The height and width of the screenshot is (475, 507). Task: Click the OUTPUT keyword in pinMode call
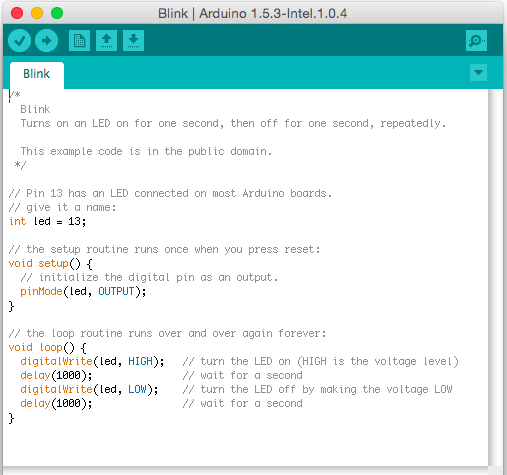click(116, 292)
